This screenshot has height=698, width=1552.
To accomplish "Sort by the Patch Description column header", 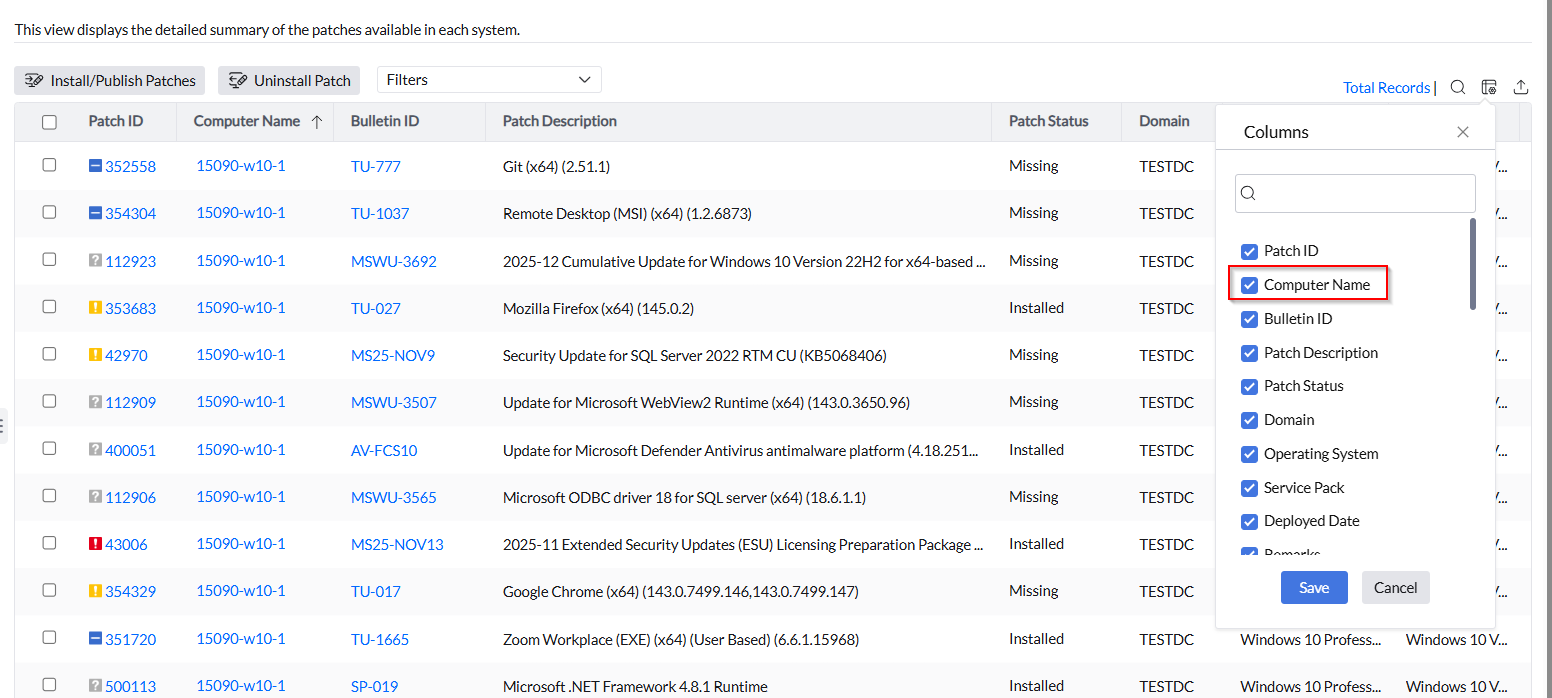I will click(560, 121).
